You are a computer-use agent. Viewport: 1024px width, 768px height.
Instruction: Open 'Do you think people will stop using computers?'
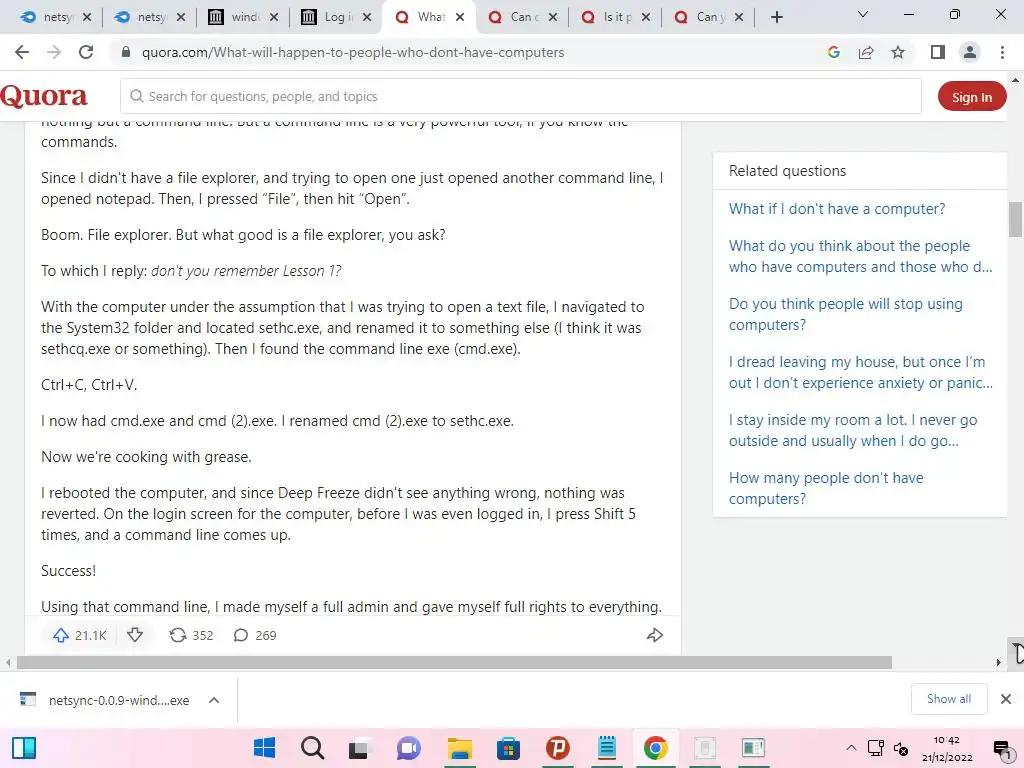click(x=846, y=314)
